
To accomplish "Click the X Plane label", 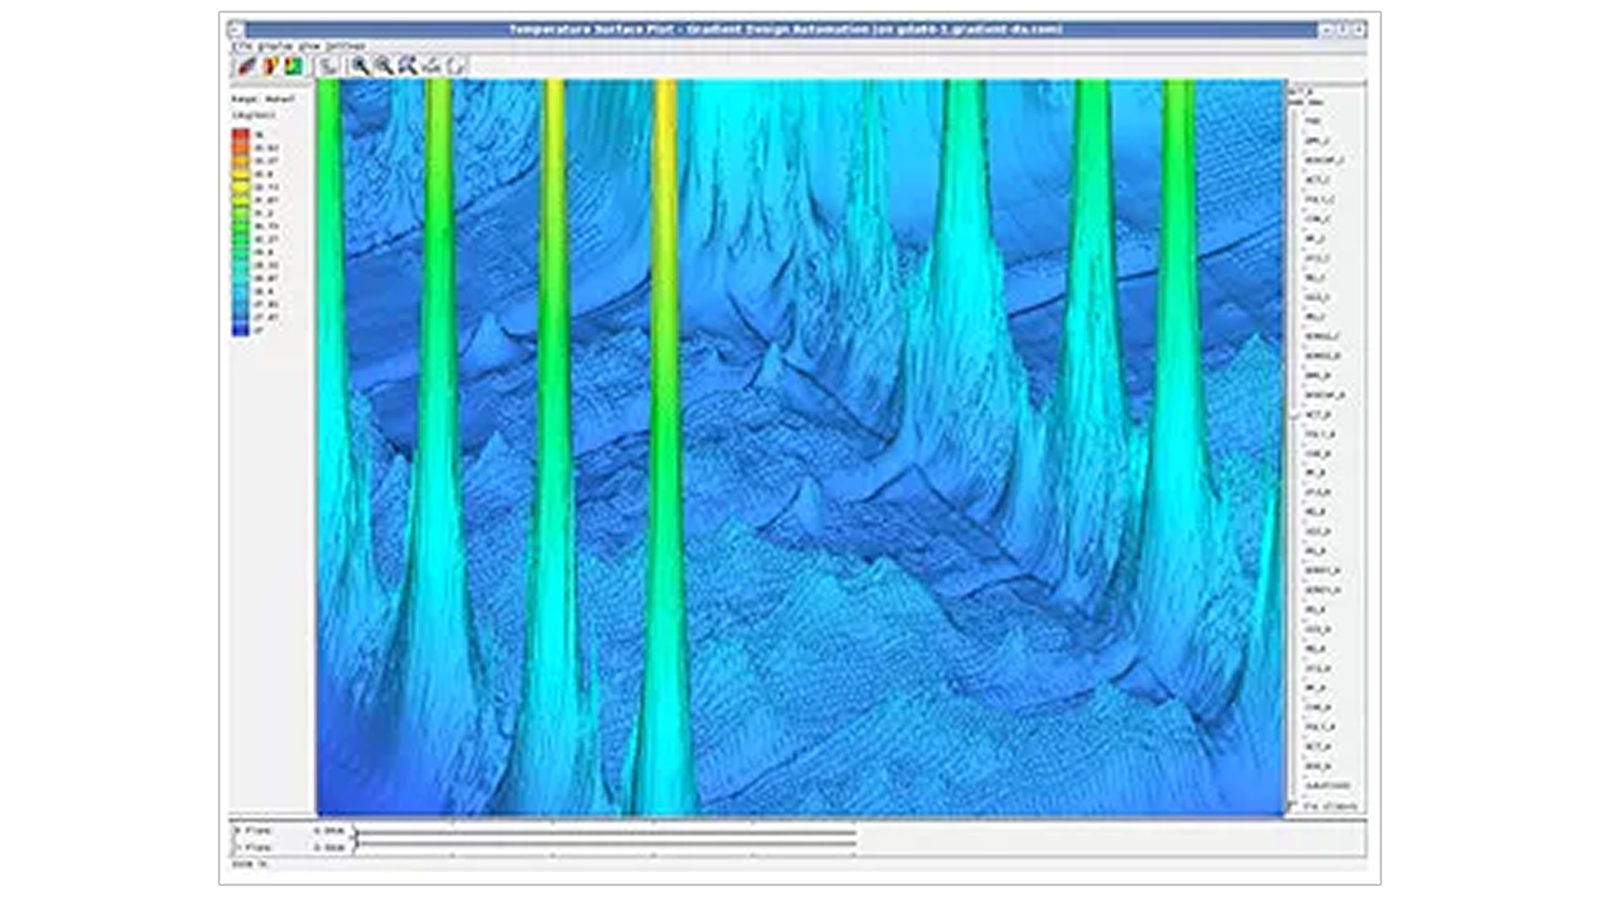I will point(253,831).
